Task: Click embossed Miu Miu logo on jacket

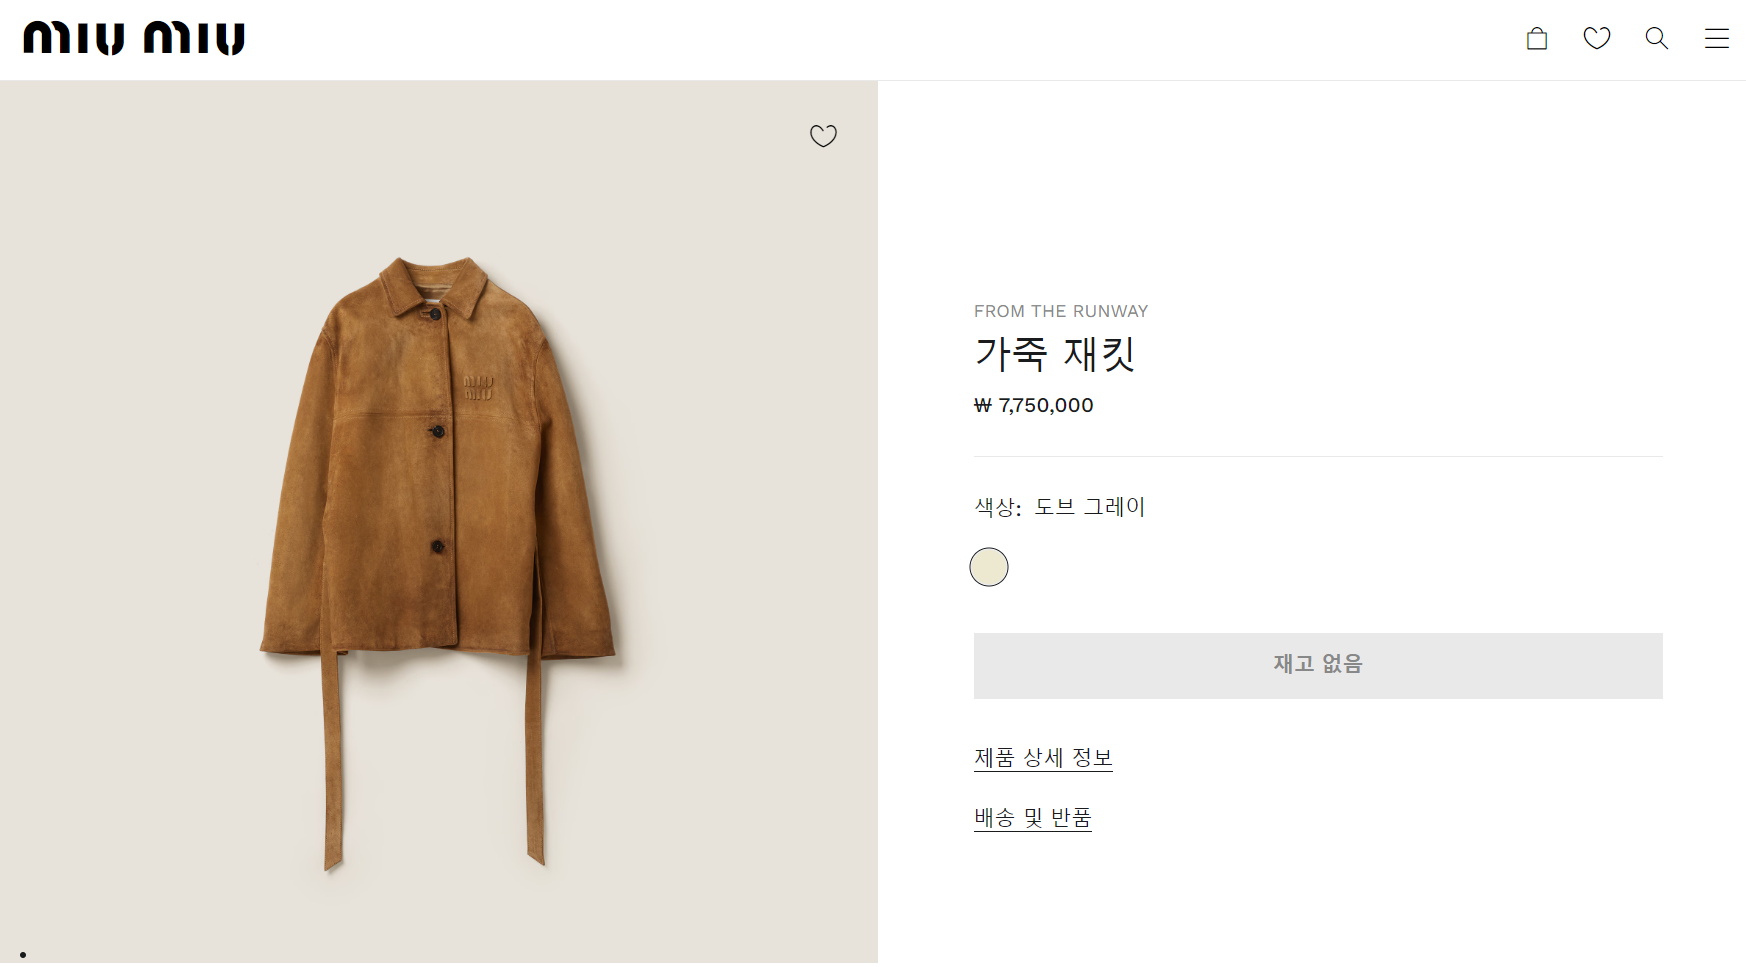Action: click(478, 388)
